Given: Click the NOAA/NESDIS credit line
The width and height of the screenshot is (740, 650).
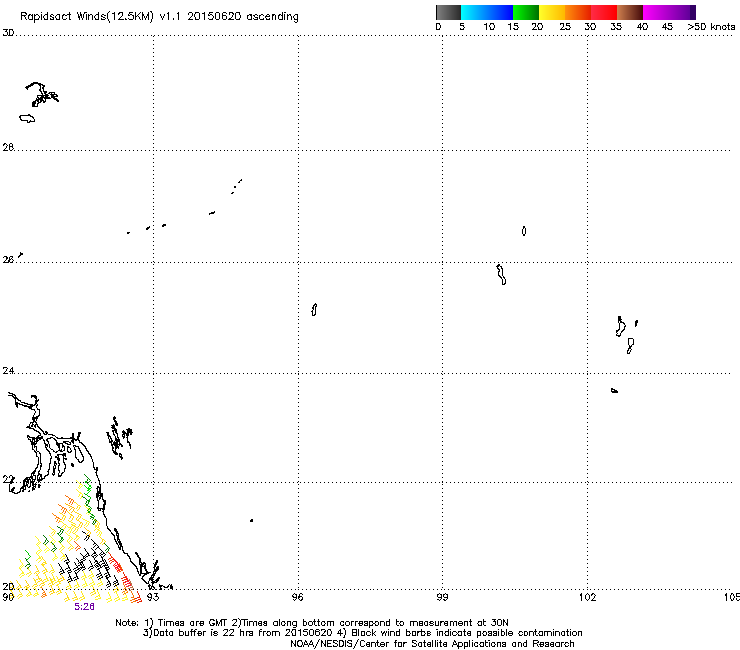Looking at the screenshot, I should 432,644.
